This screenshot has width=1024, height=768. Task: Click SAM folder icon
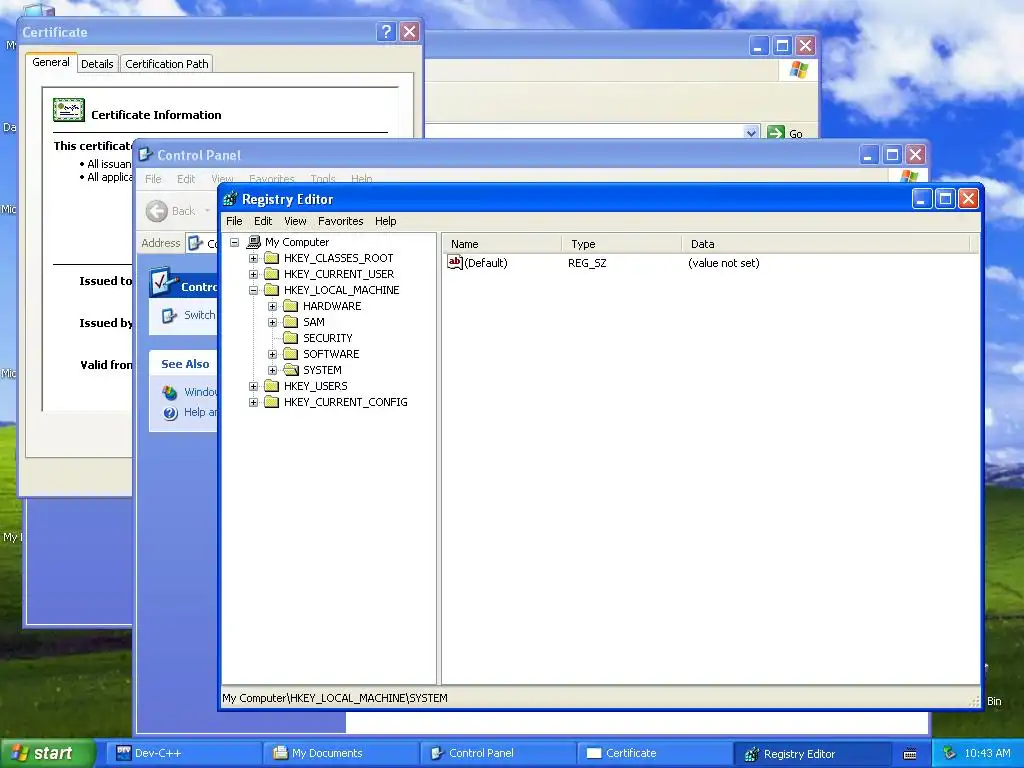point(291,322)
